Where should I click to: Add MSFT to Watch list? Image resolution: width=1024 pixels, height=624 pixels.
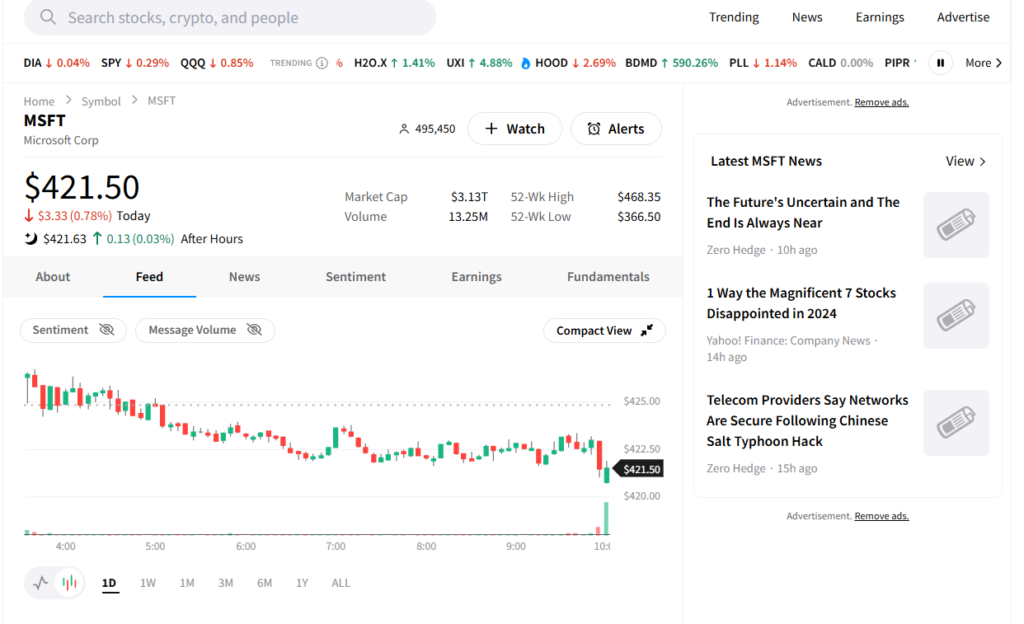point(515,129)
